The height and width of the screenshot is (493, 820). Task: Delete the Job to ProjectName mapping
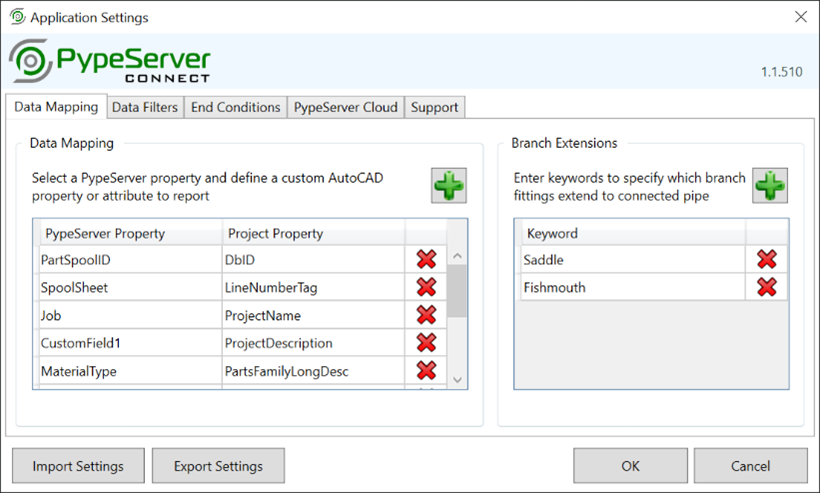[426, 316]
